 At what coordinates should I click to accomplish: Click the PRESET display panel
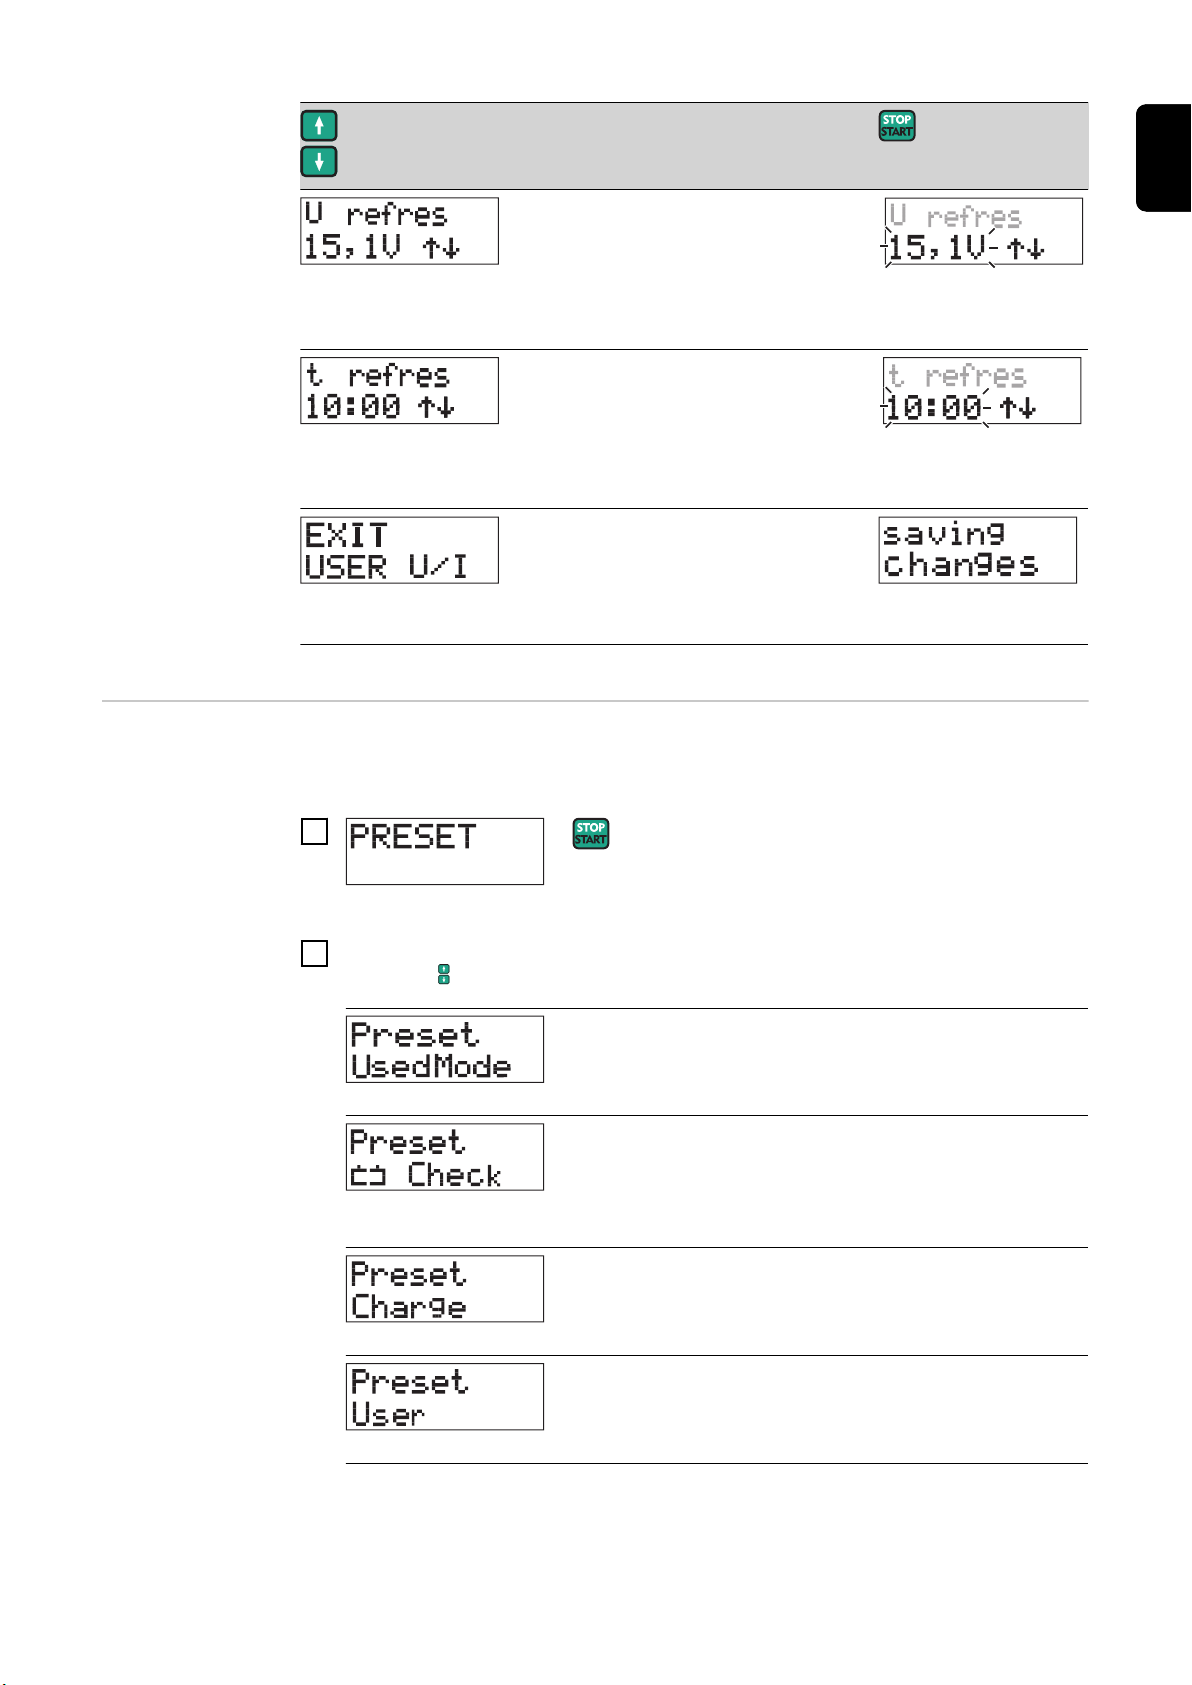click(x=445, y=851)
